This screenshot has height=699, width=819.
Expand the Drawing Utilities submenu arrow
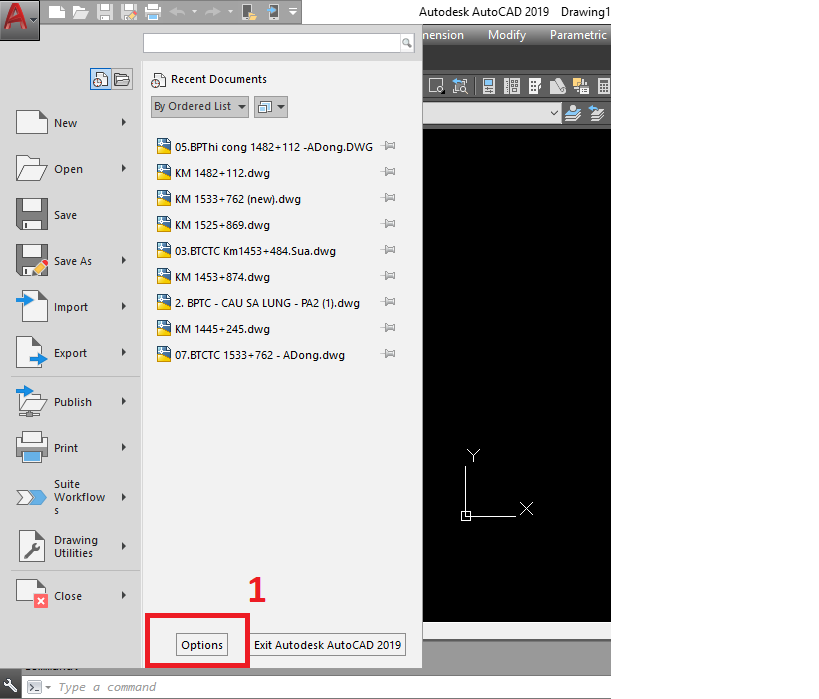[x=124, y=546]
